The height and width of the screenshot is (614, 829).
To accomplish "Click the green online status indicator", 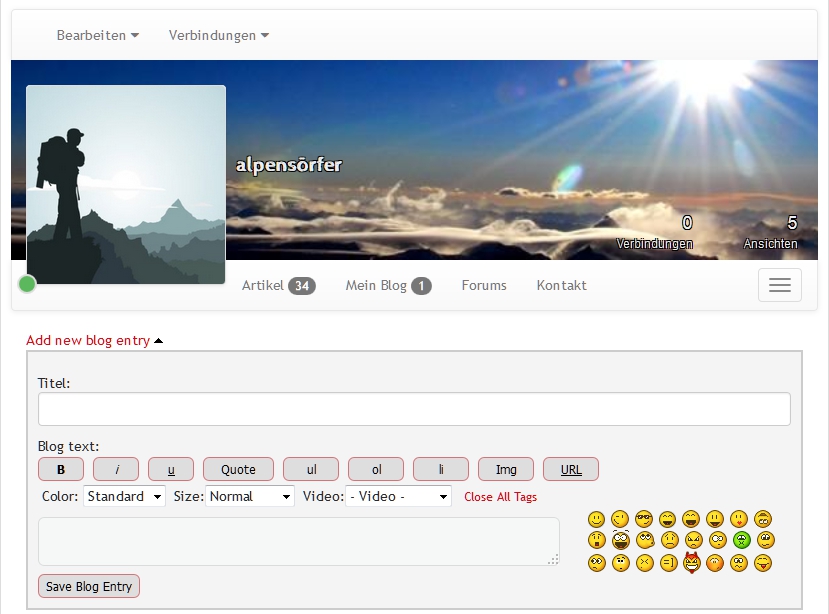I will click(27, 284).
